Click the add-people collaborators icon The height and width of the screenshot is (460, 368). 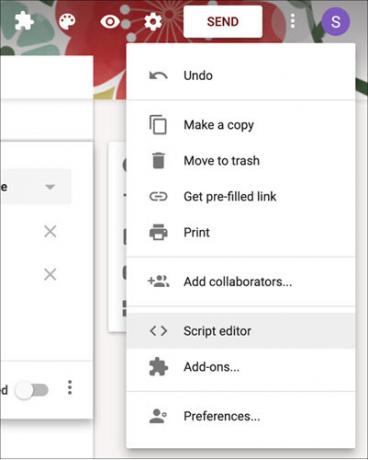click(x=158, y=281)
